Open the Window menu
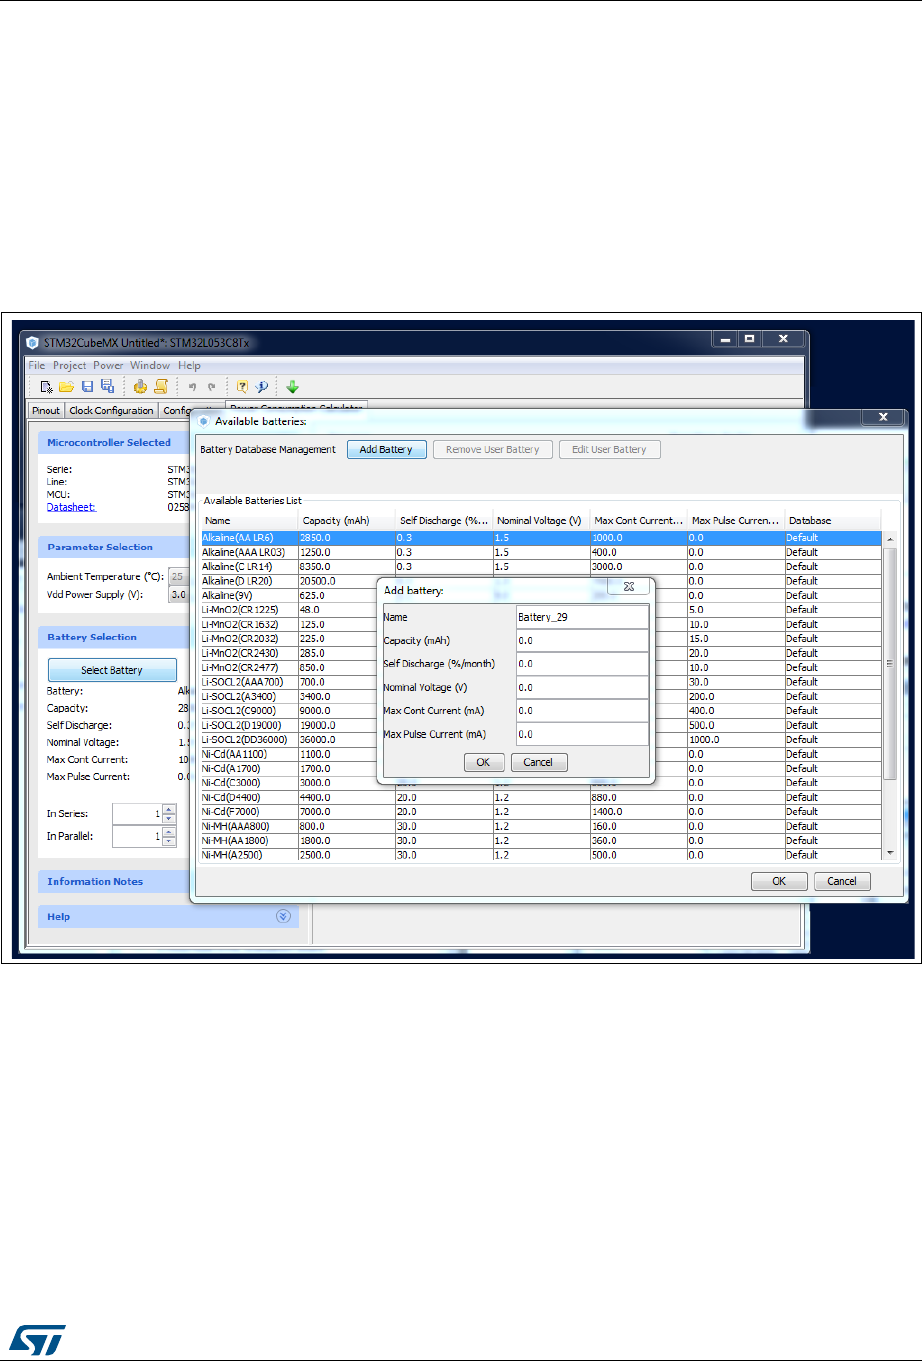 click(150, 366)
